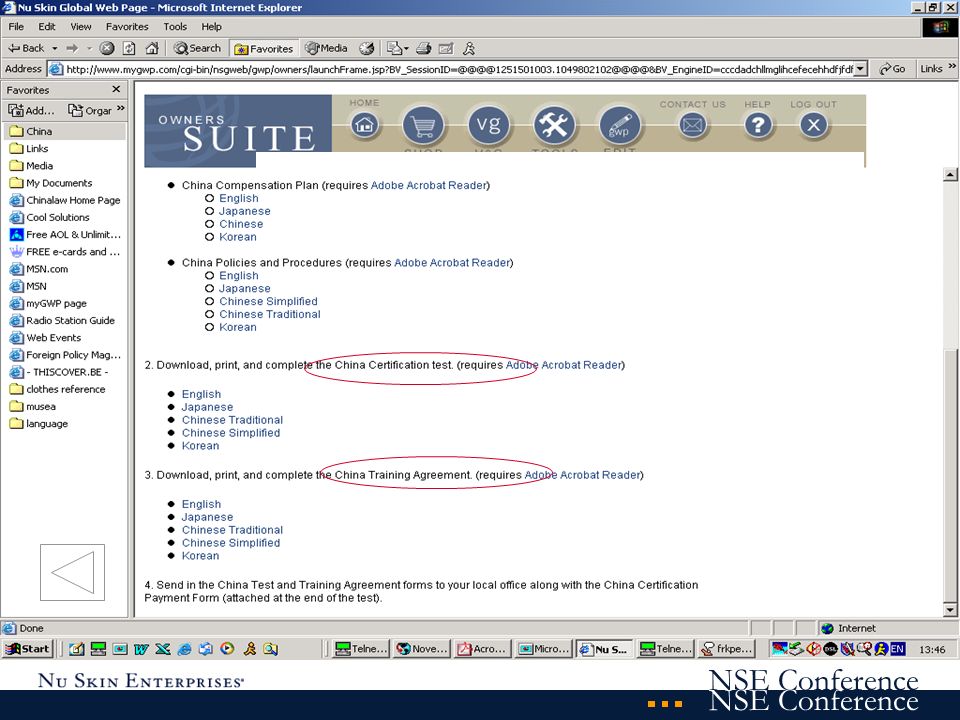Viewport: 960px width, 720px height.
Task: Open the Forward button history dropdown arrow
Action: tap(89, 48)
